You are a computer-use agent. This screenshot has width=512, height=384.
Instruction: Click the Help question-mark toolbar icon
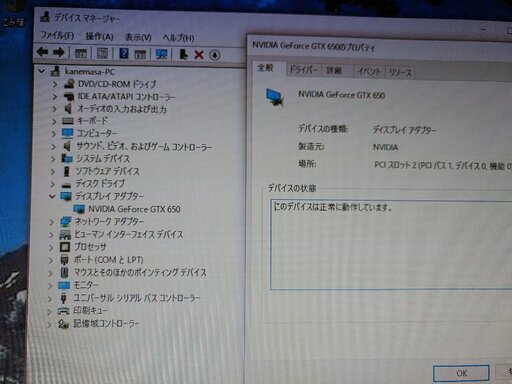(x=124, y=53)
